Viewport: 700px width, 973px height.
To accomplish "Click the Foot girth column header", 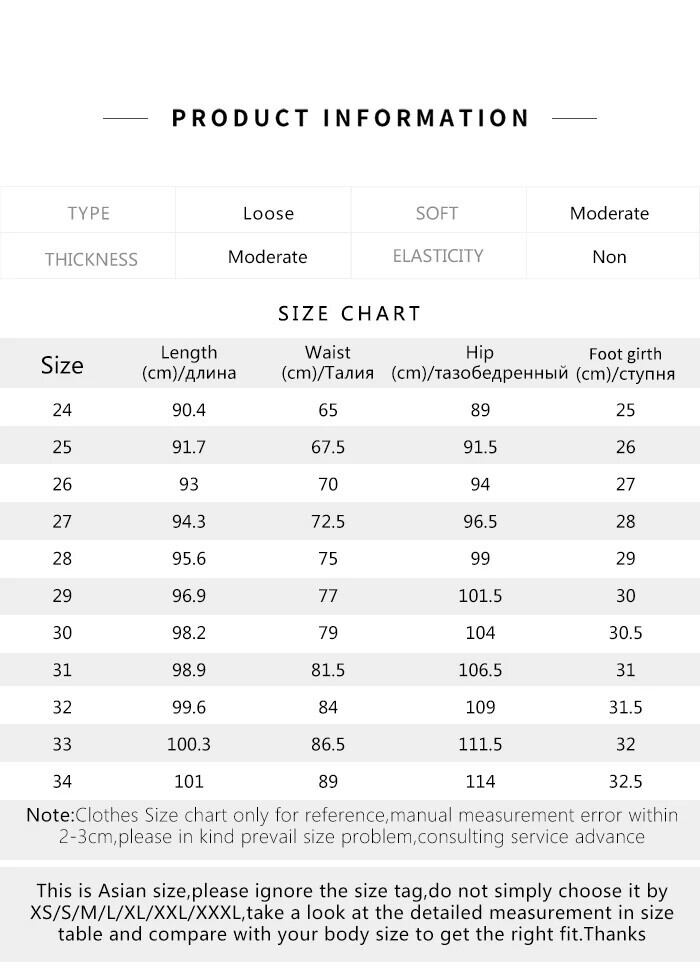I will (626, 364).
